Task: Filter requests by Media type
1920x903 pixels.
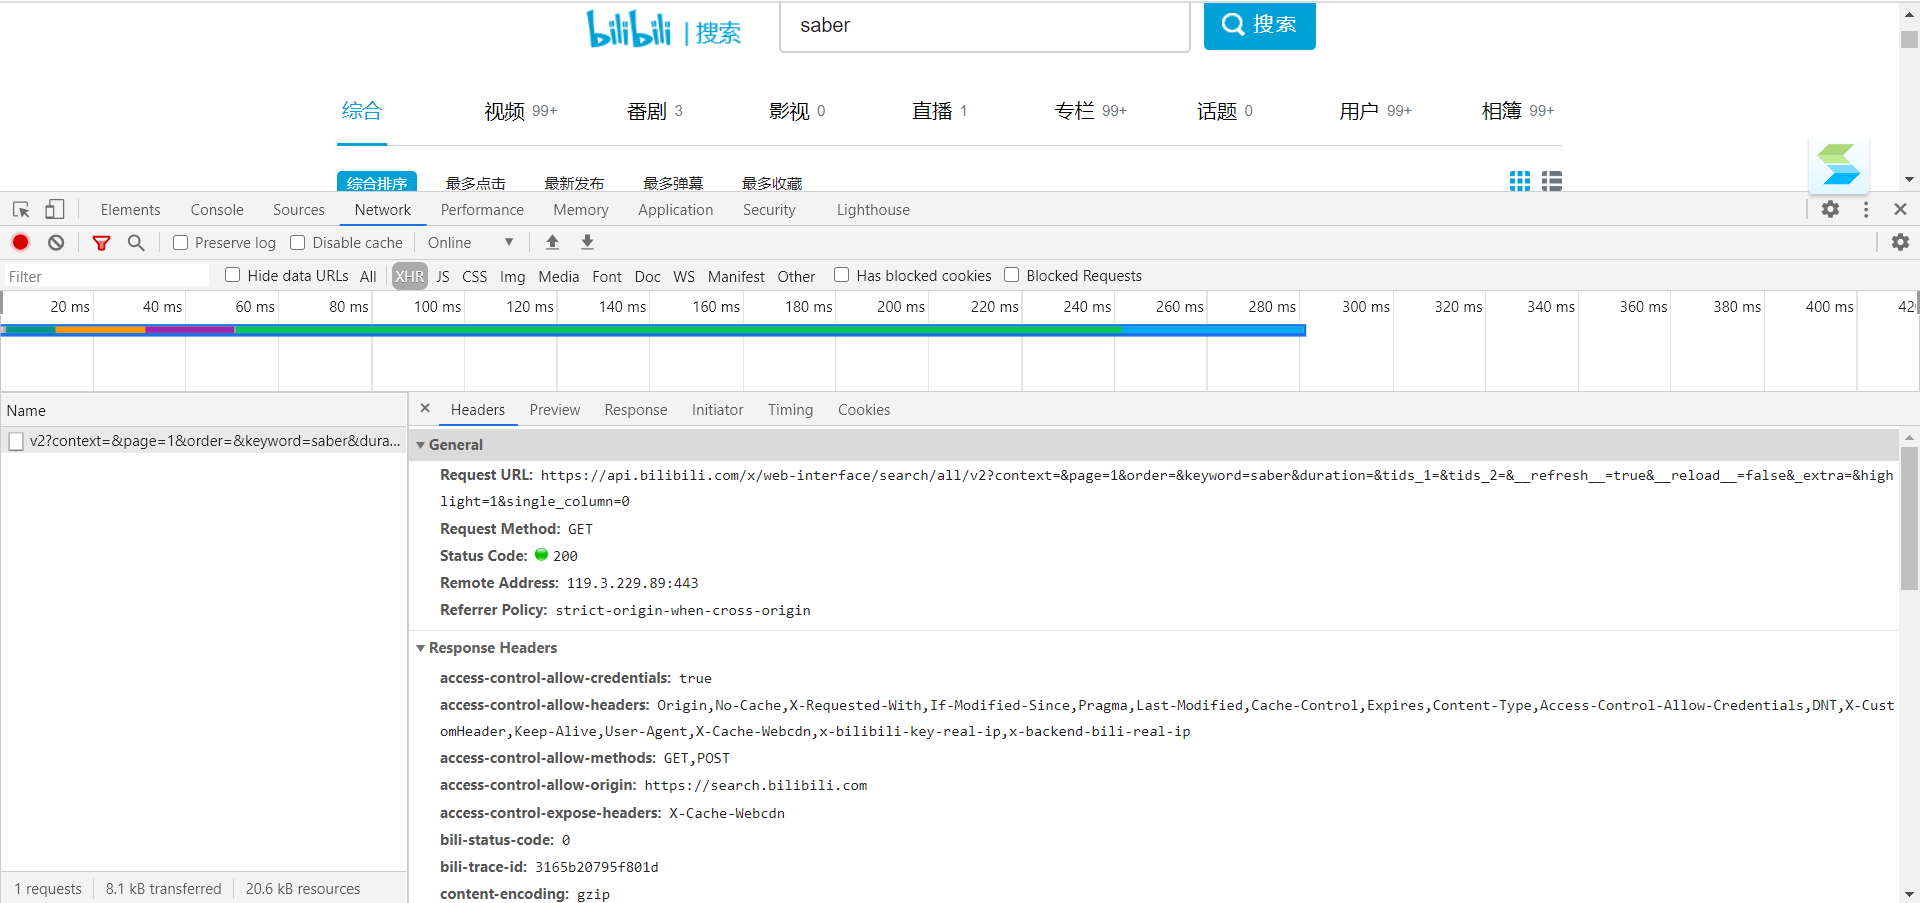Action: (559, 276)
